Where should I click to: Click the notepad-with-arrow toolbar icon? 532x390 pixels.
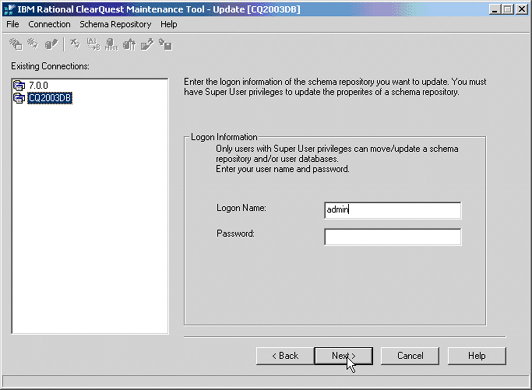147,44
